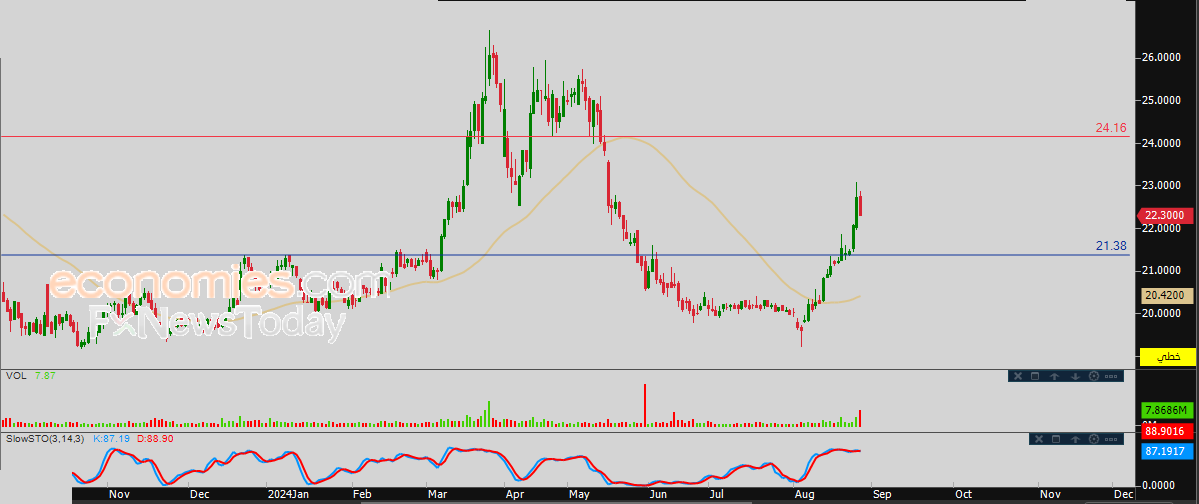1199x504 pixels.
Task: Click the 23.0000 price axis label
Action: coord(1164,185)
